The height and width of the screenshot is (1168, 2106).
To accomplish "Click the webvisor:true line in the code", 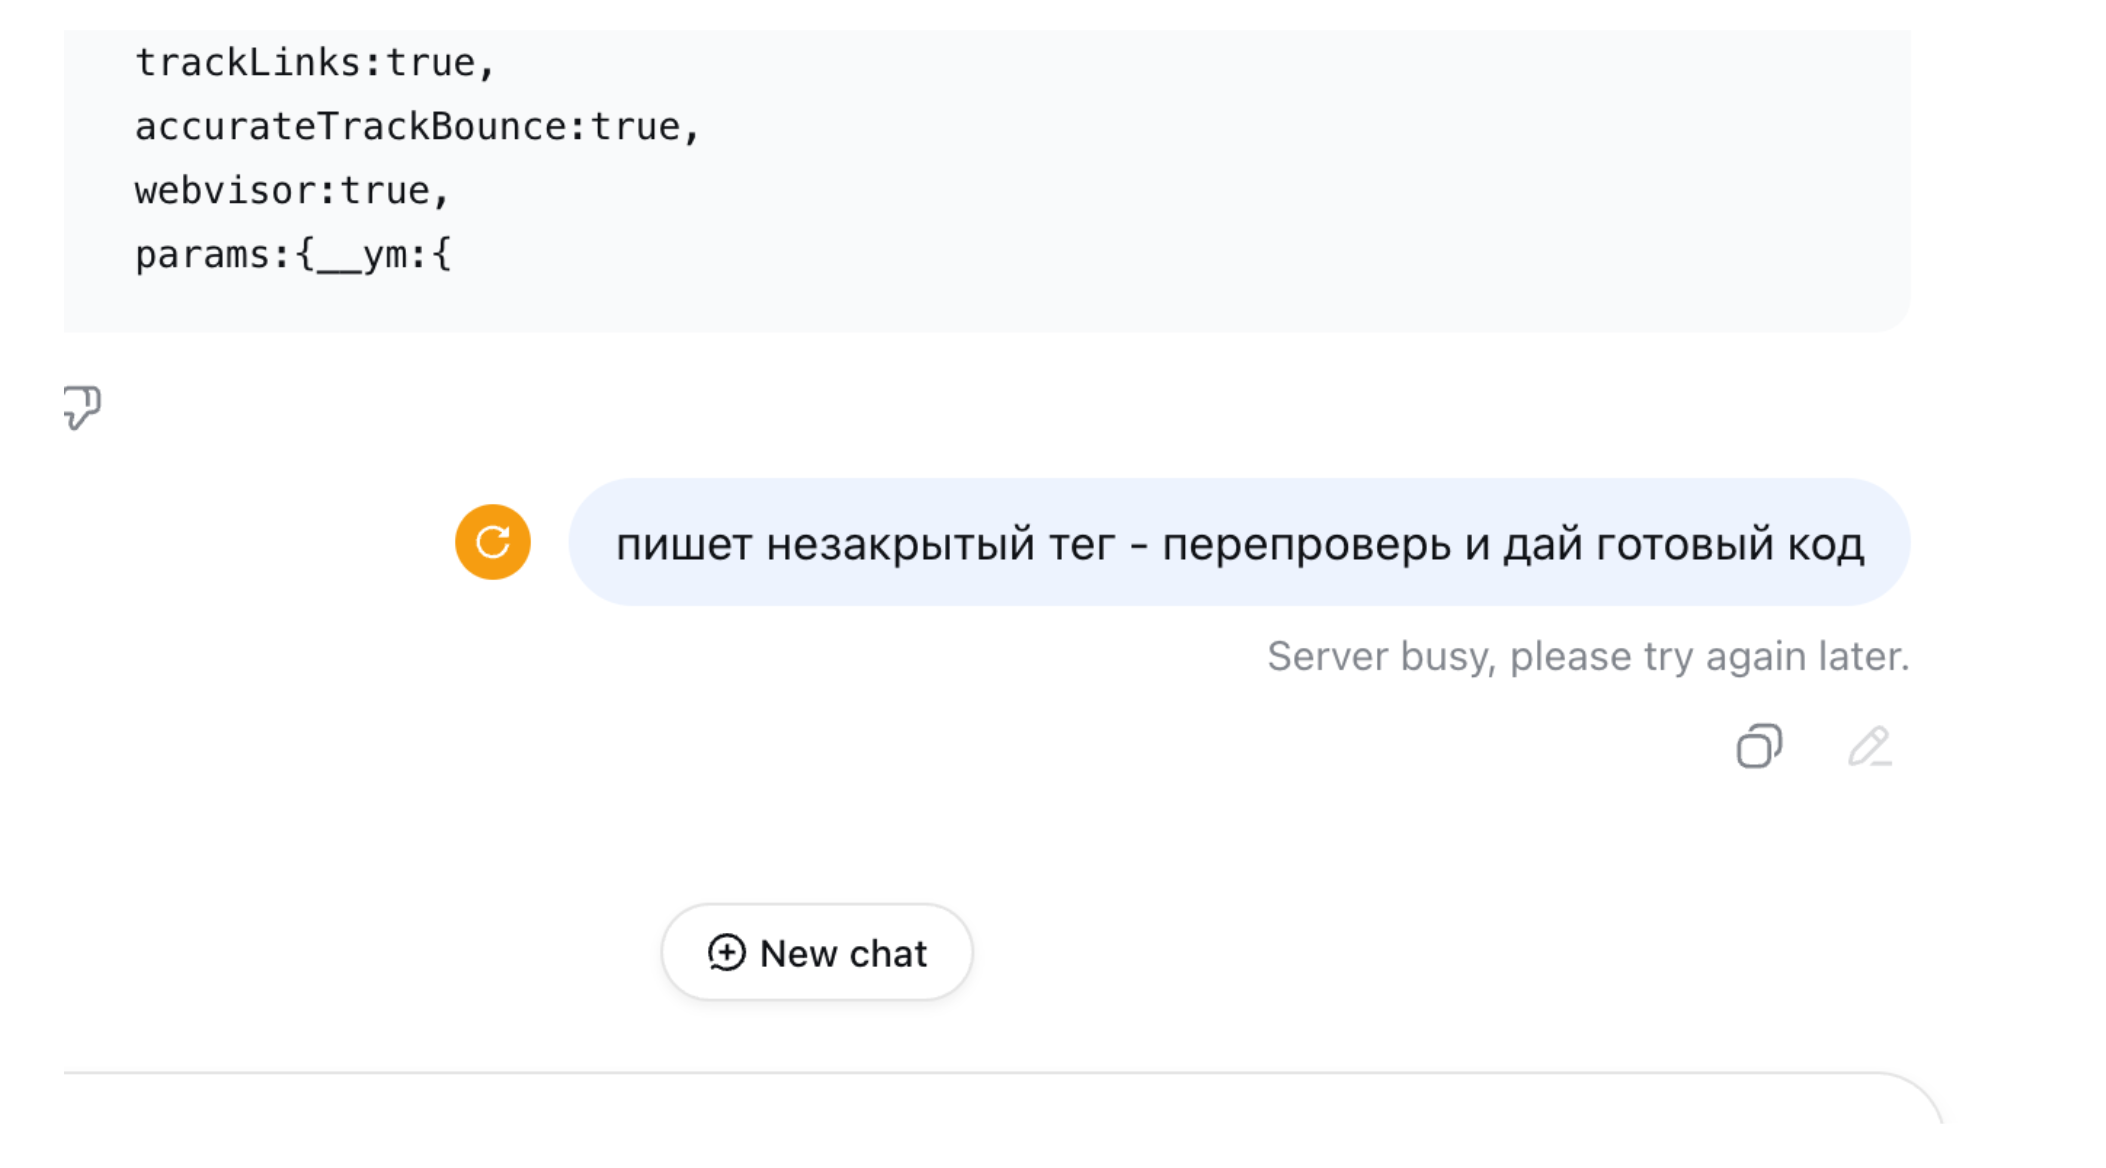I will (293, 189).
